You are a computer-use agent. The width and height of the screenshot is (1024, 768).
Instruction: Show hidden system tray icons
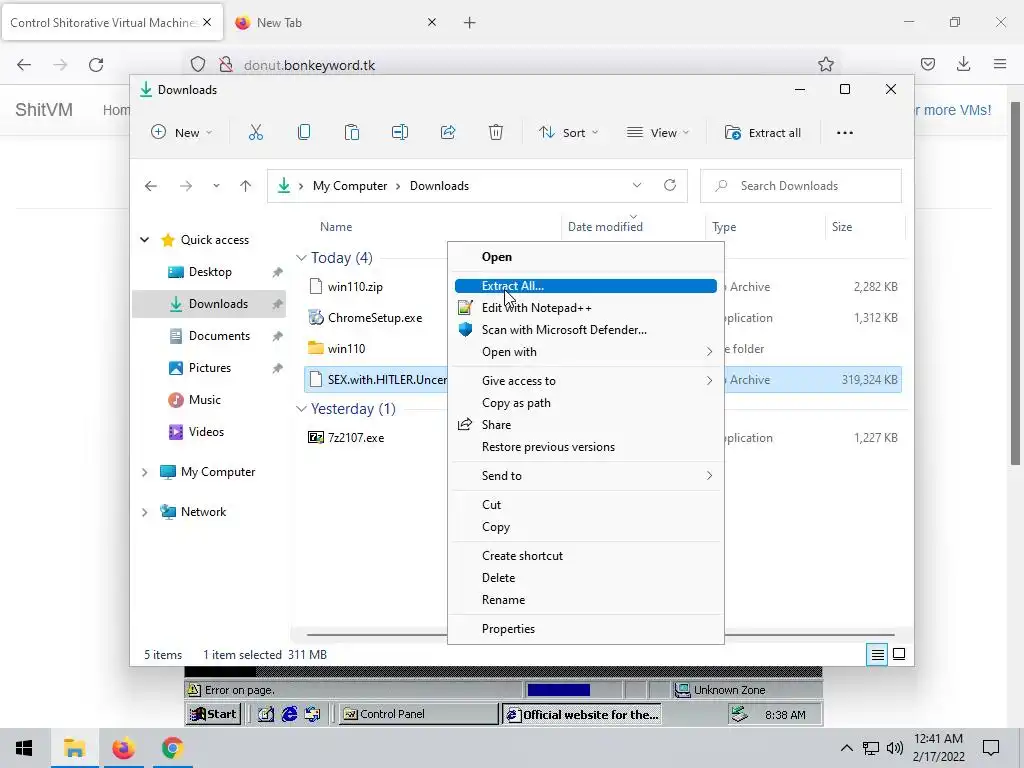846,748
